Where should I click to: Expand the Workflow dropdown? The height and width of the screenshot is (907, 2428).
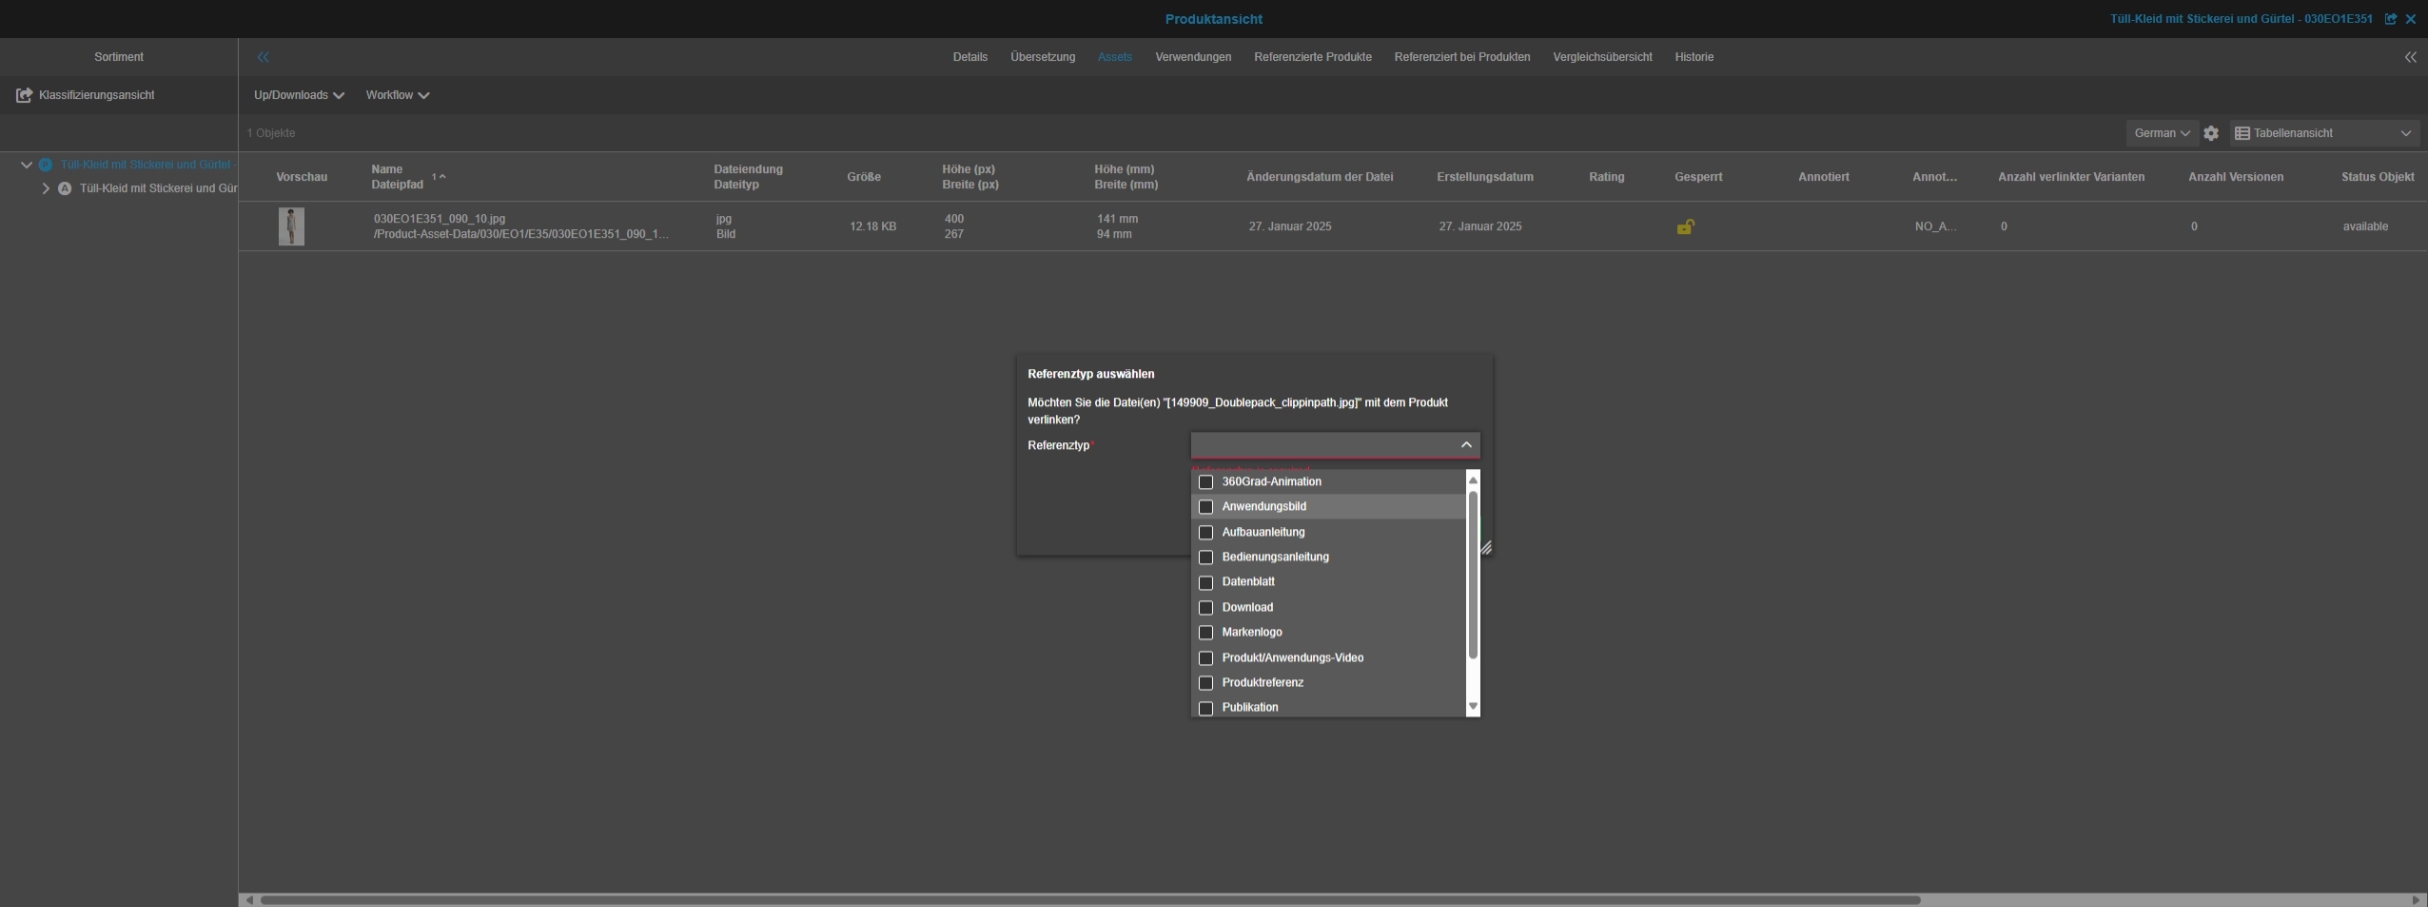pyautogui.click(x=397, y=95)
